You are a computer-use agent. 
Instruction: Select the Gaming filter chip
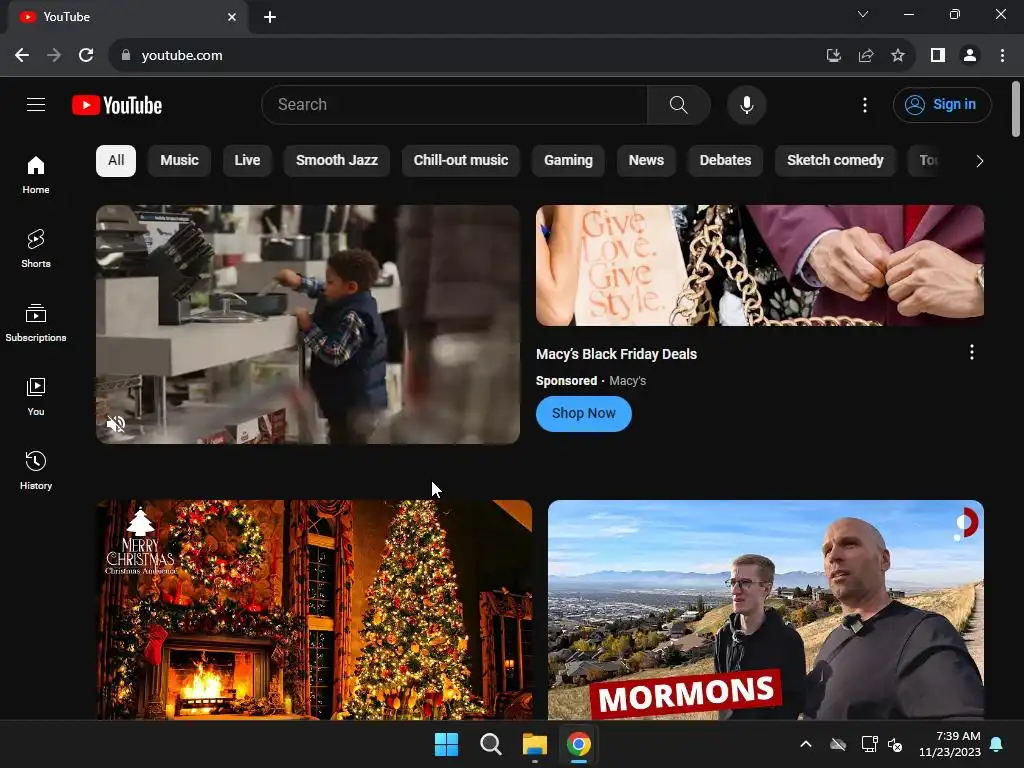coord(568,161)
